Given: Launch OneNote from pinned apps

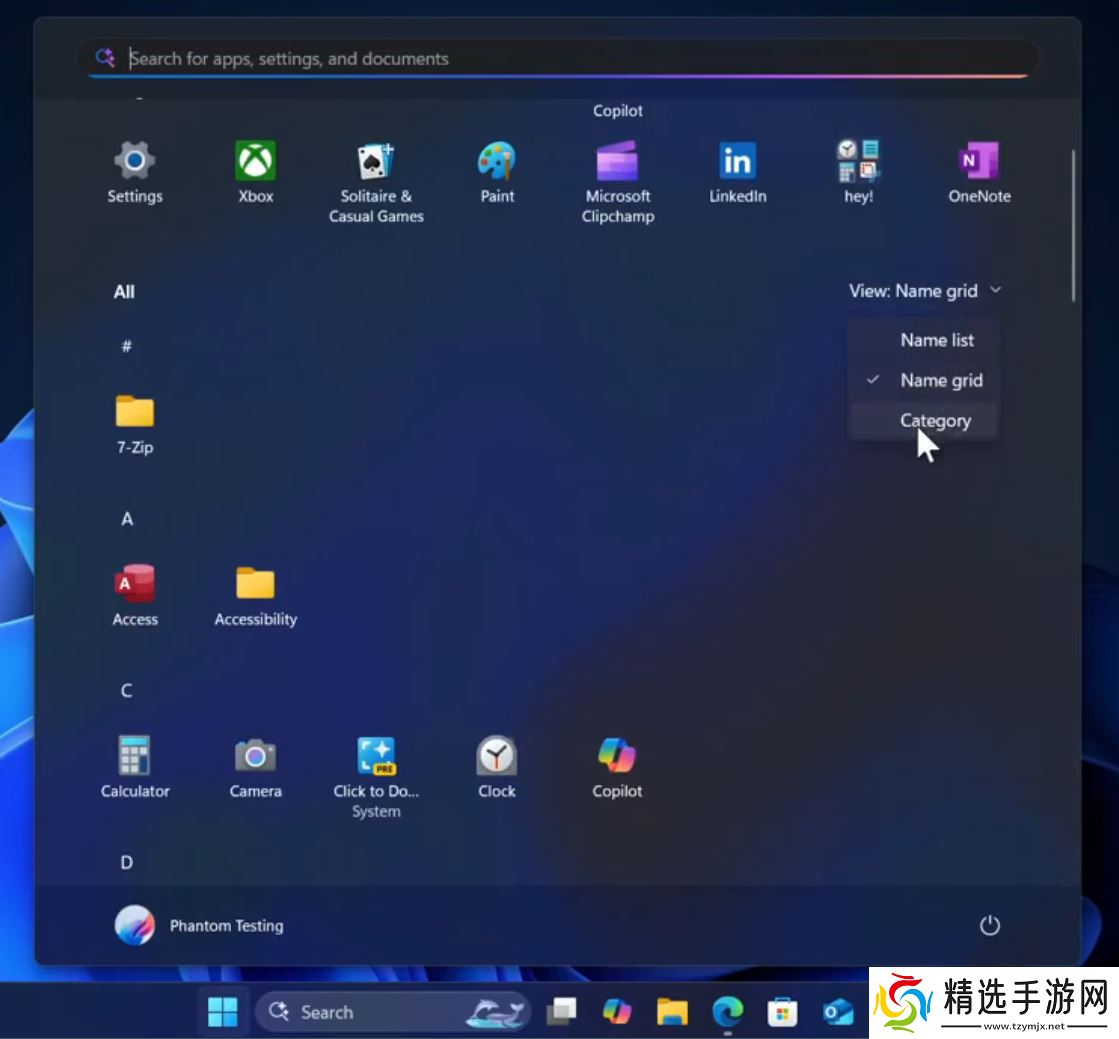Looking at the screenshot, I should (979, 171).
